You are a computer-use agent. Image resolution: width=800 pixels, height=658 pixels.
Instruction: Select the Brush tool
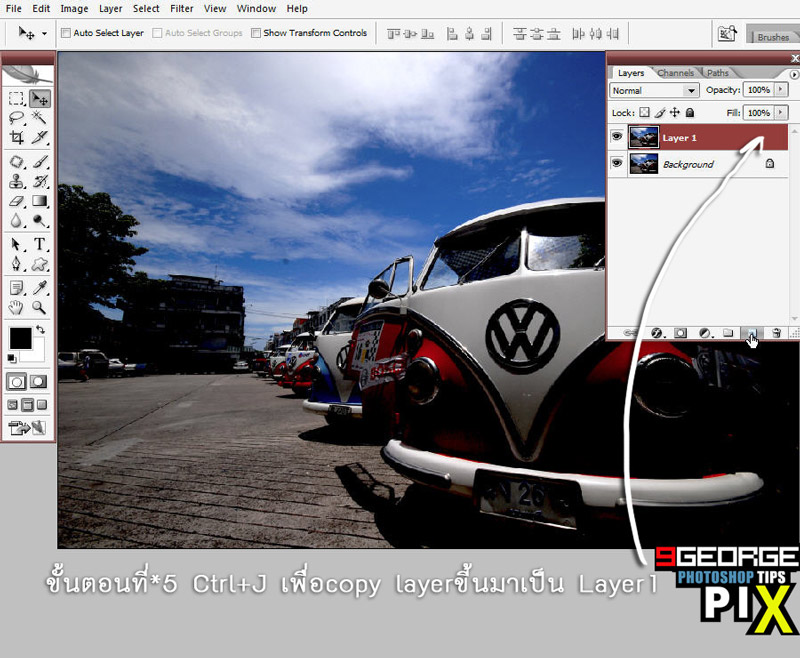(39, 162)
